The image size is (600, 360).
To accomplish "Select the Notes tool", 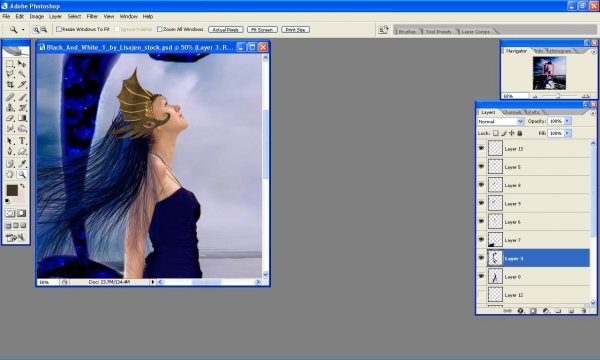I will click(10, 164).
